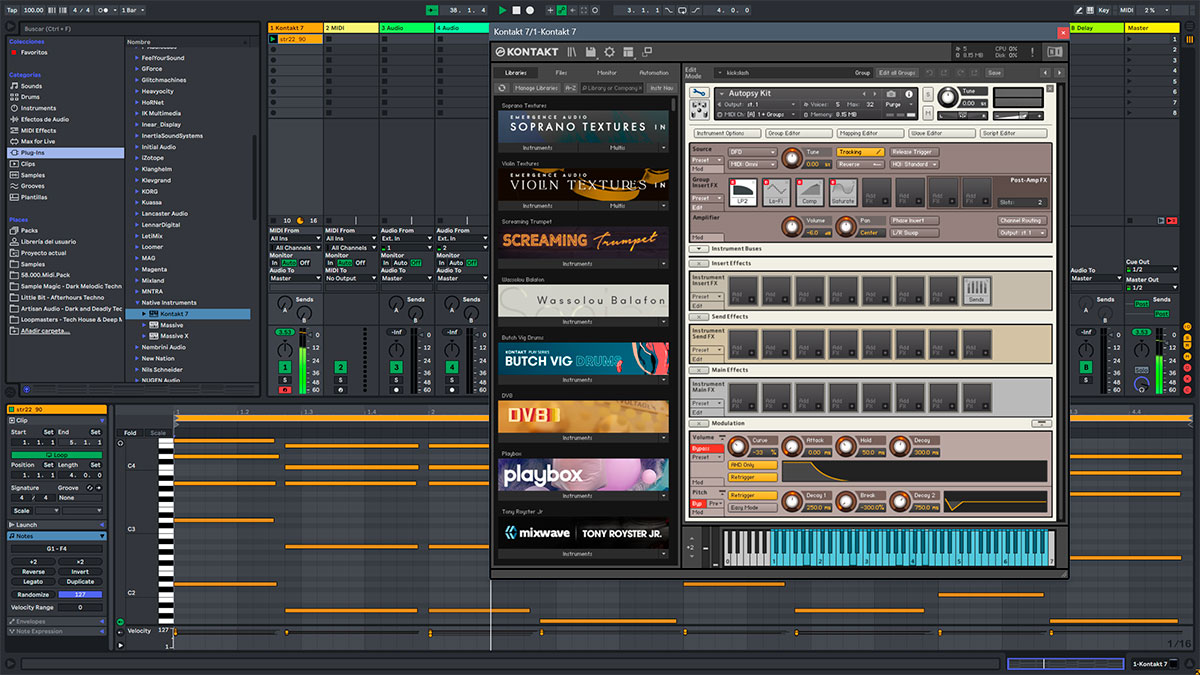Viewport: 1200px width, 675px height.
Task: Open Kontakt library browser icon
Action: coord(572,51)
